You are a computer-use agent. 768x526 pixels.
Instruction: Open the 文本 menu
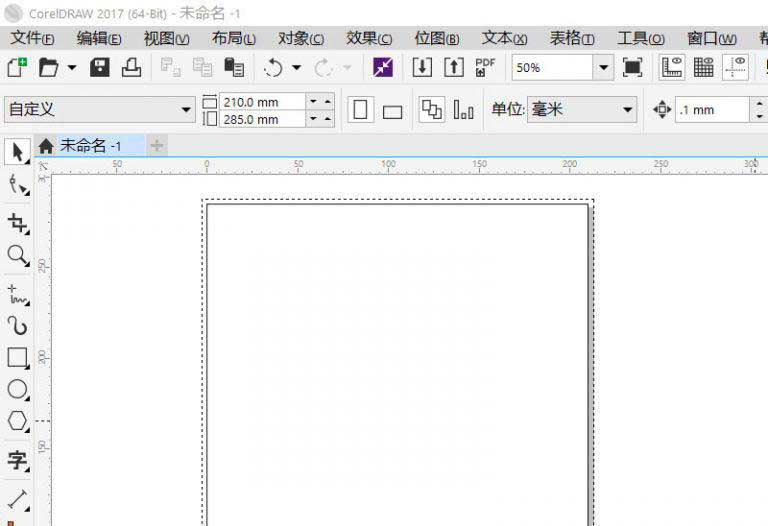(x=504, y=38)
